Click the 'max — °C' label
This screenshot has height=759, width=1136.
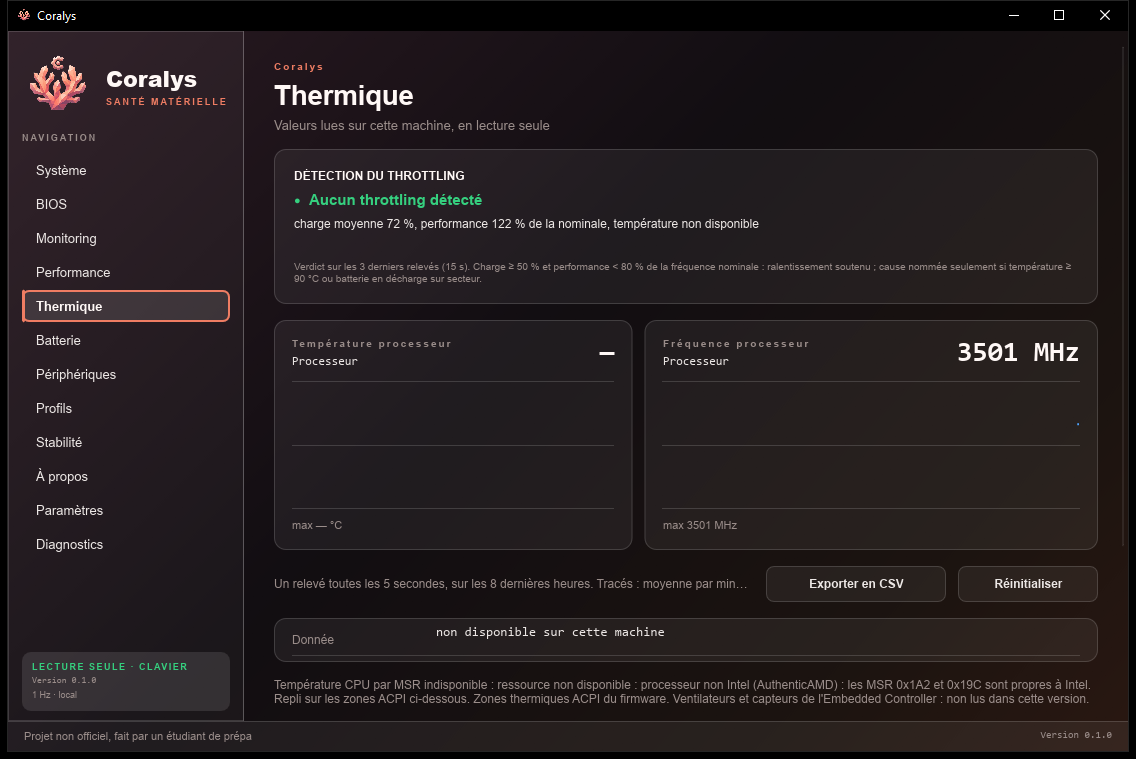pyautogui.click(x=317, y=525)
